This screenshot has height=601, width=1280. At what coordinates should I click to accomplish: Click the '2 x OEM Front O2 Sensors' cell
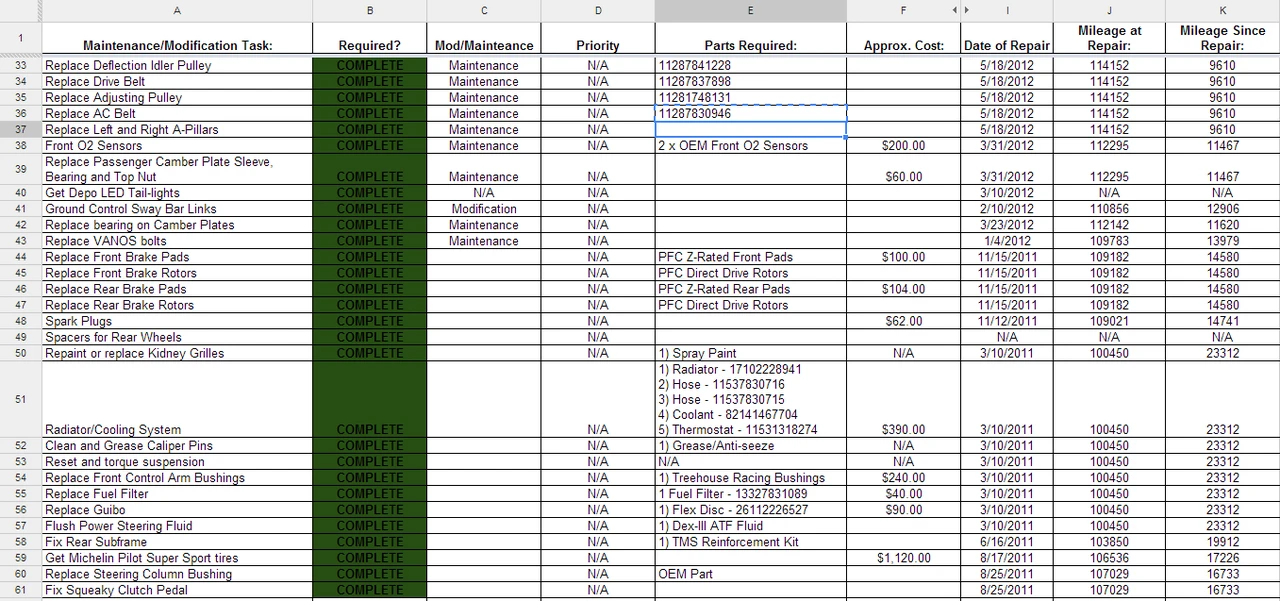click(751, 145)
